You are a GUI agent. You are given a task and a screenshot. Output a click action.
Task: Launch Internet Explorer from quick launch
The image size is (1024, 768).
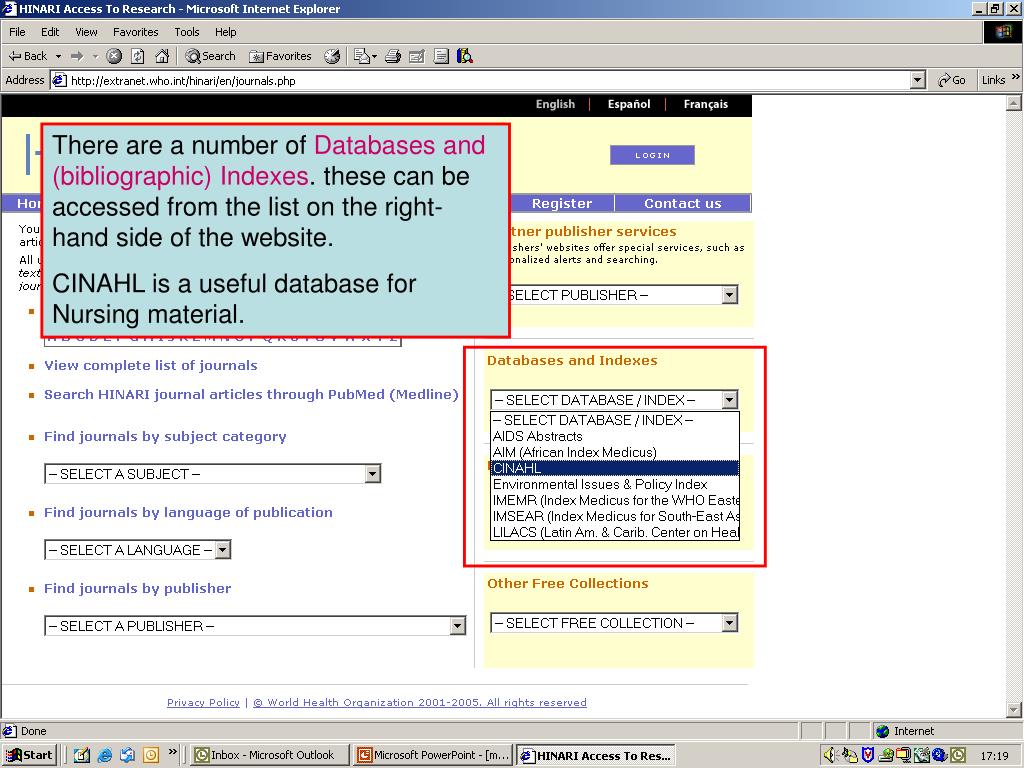[x=104, y=755]
